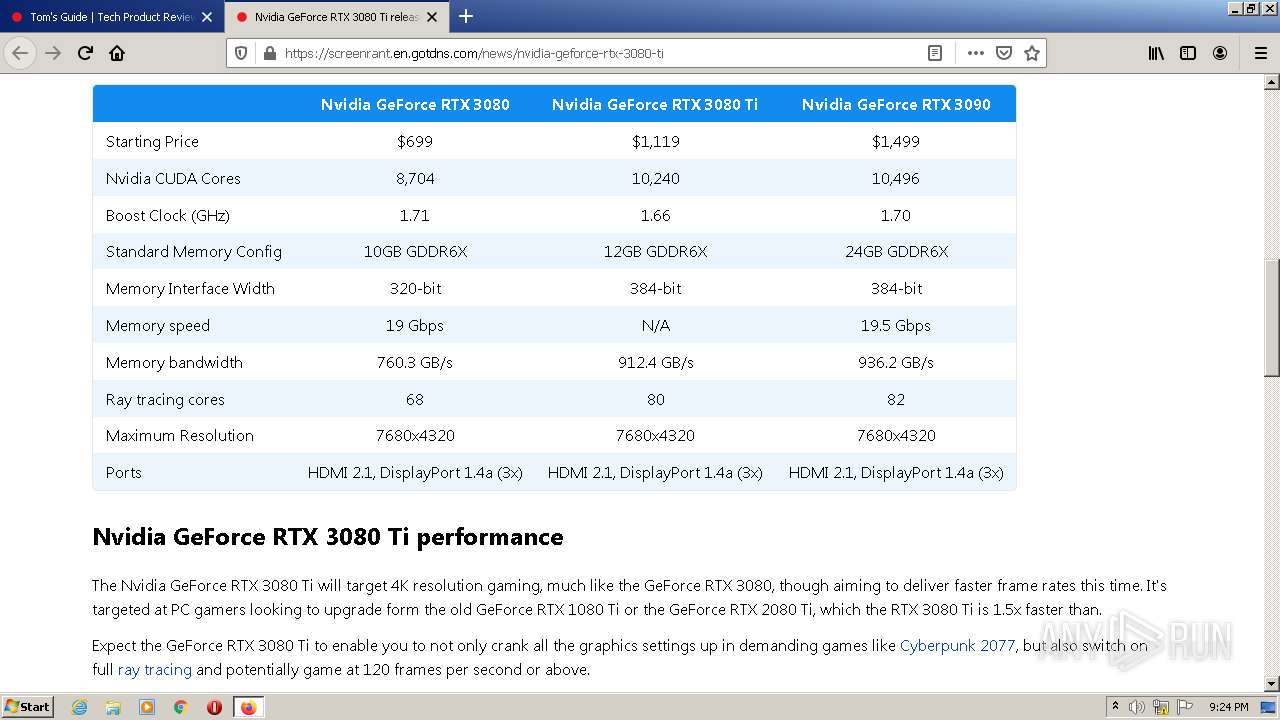Go back to previous page
This screenshot has height=720, width=1280.
20,53
